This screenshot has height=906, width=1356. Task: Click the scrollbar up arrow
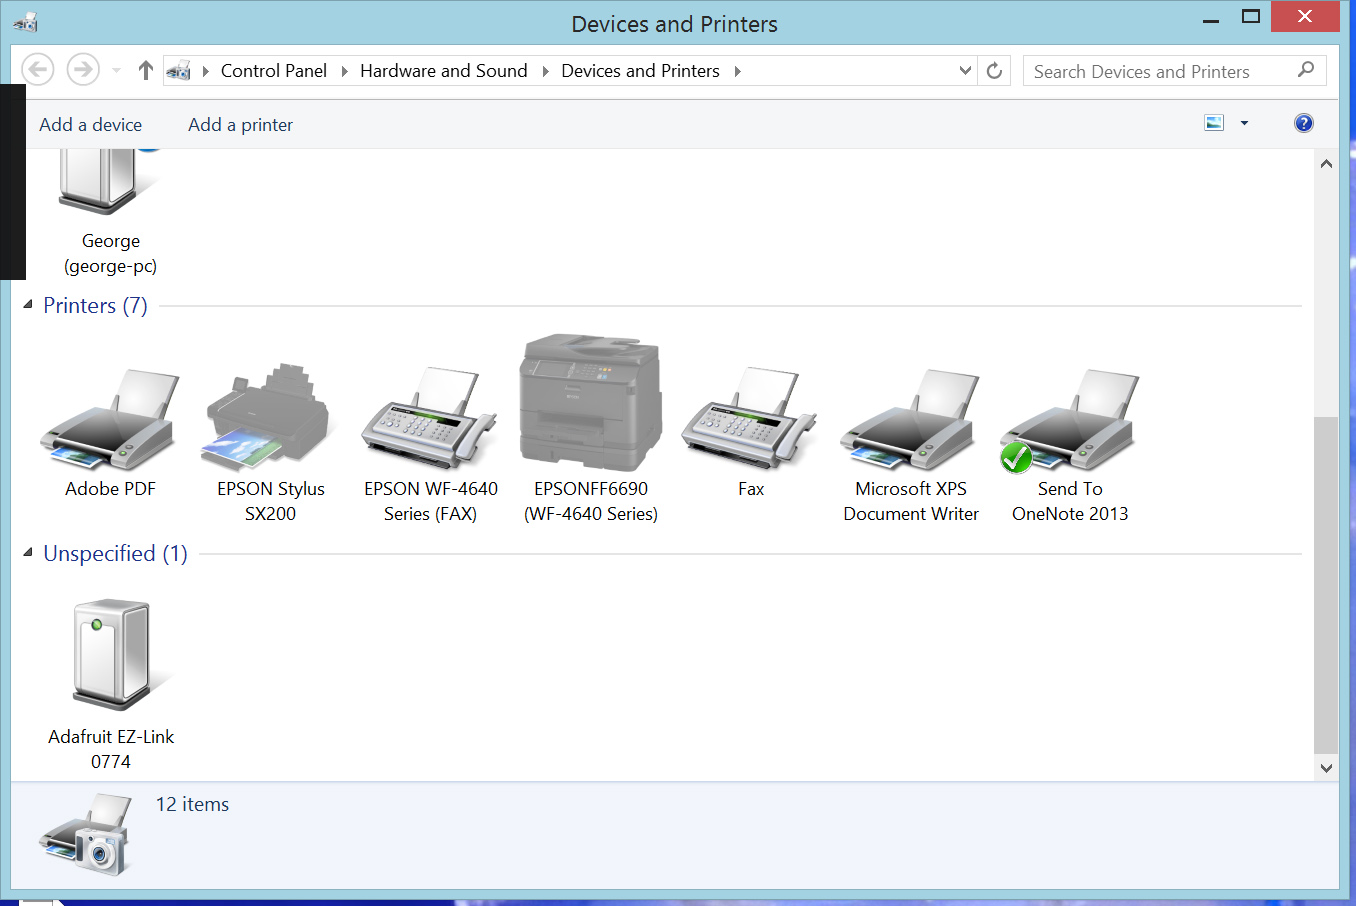[x=1326, y=163]
